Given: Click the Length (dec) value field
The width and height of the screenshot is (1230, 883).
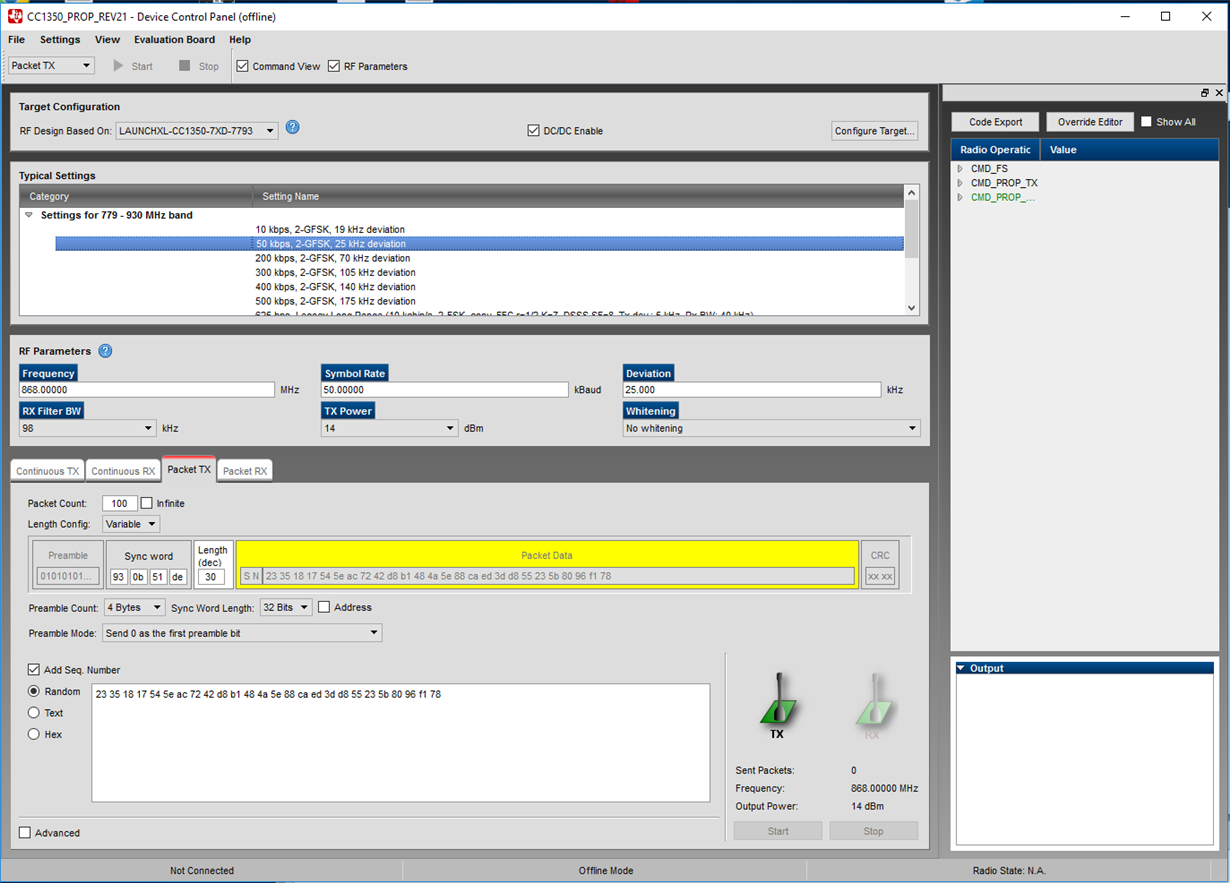Looking at the screenshot, I should pos(211,576).
